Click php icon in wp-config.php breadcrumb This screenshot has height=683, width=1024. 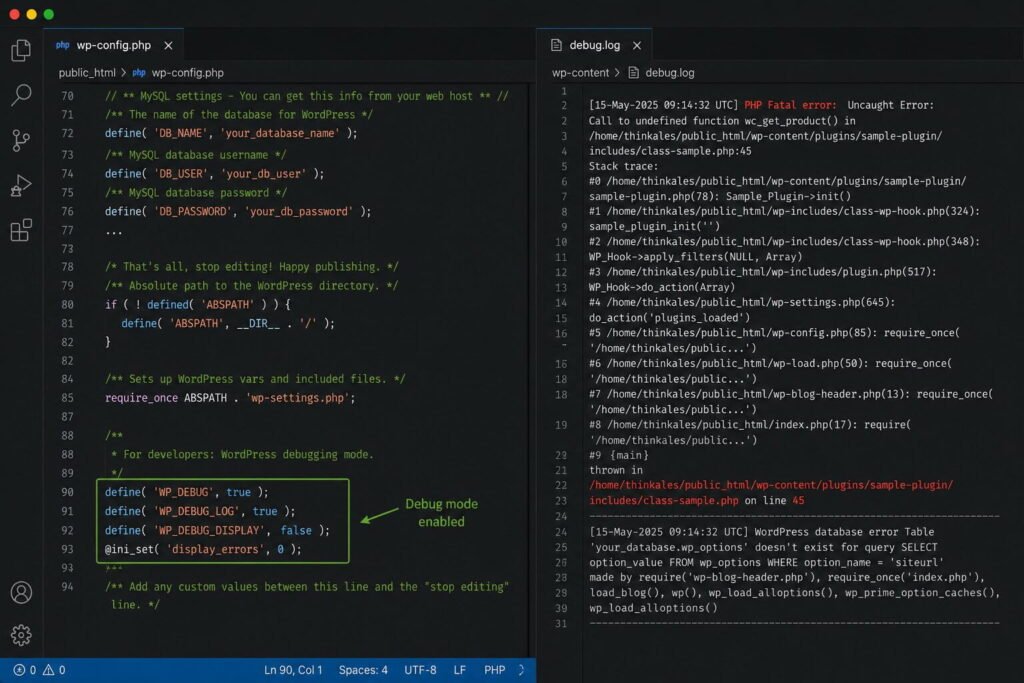139,72
